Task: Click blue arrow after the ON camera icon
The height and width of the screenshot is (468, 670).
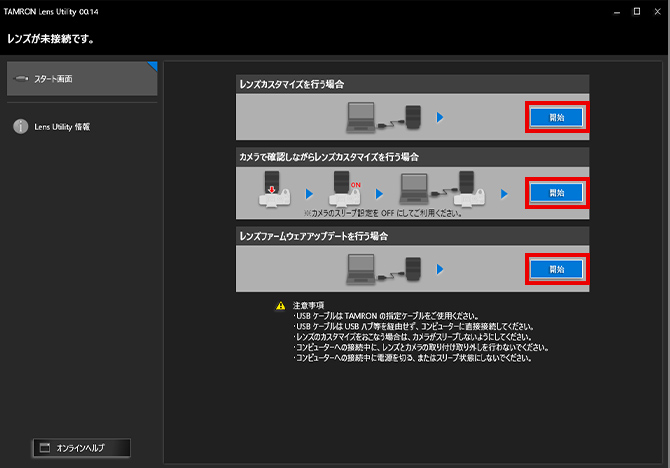Action: tap(379, 194)
